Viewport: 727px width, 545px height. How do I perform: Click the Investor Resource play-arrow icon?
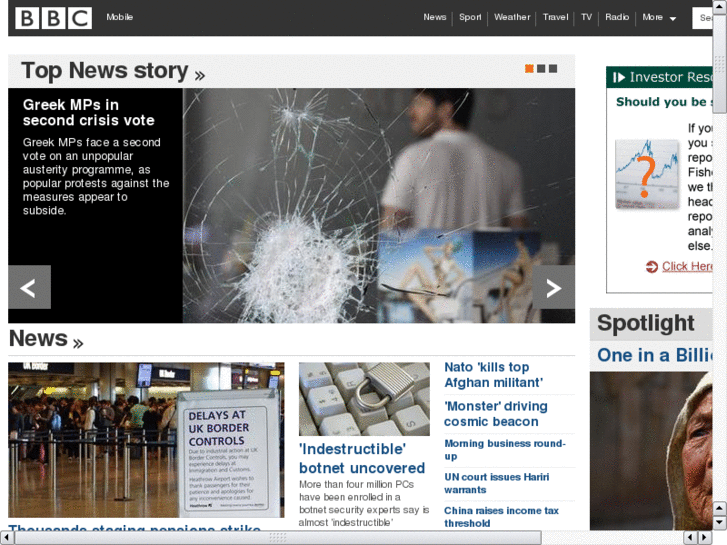(619, 77)
